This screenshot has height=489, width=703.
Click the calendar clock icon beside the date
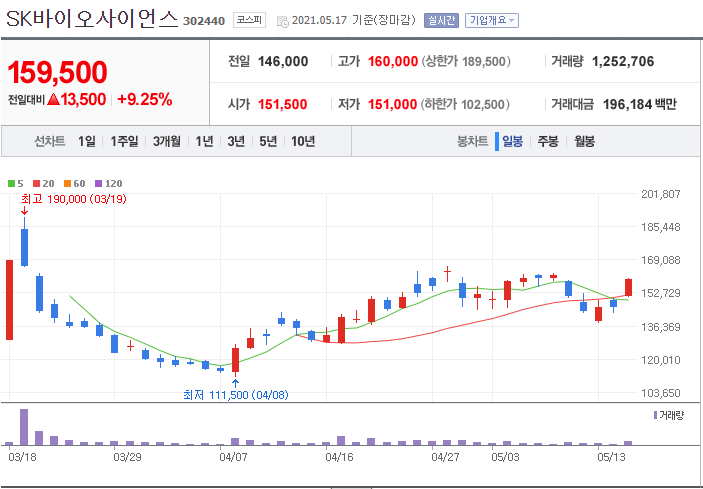point(283,21)
